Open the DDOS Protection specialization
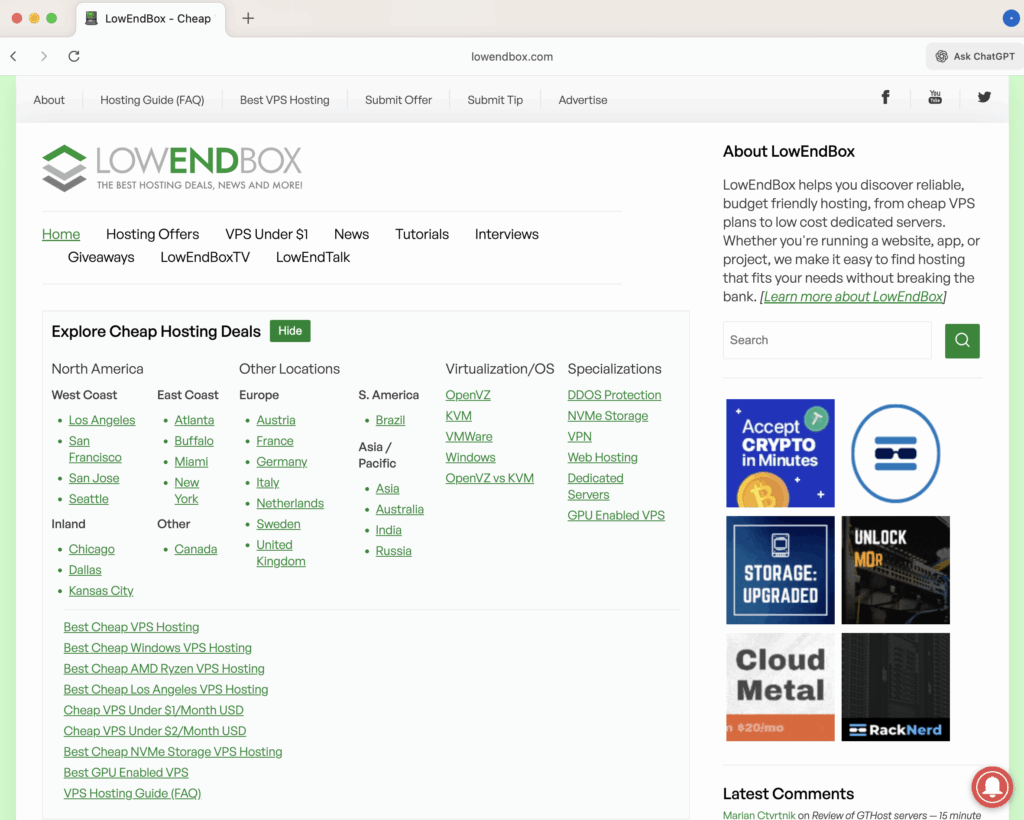This screenshot has width=1024, height=820. click(x=614, y=394)
